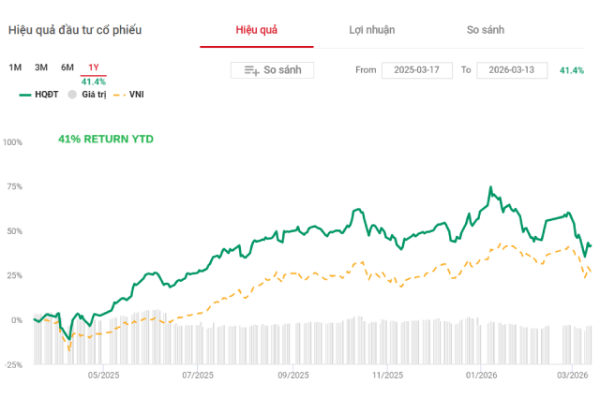The image size is (600, 400).
Task: Click the 75% y-axis label
Action: 15,187
